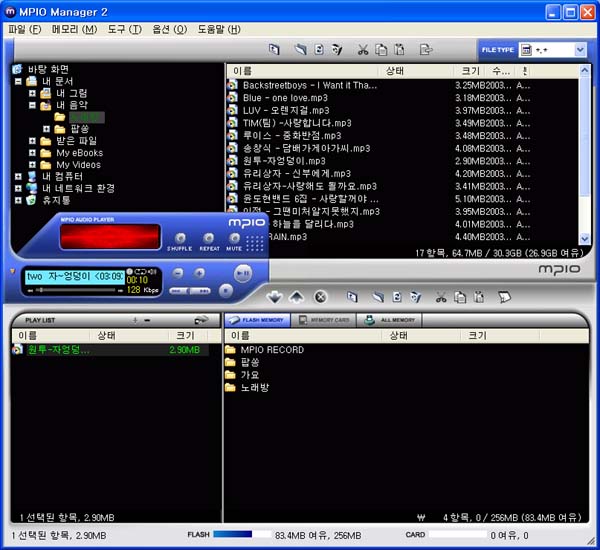
Task: Expand the My eBooks tree node
Action: tap(32, 153)
